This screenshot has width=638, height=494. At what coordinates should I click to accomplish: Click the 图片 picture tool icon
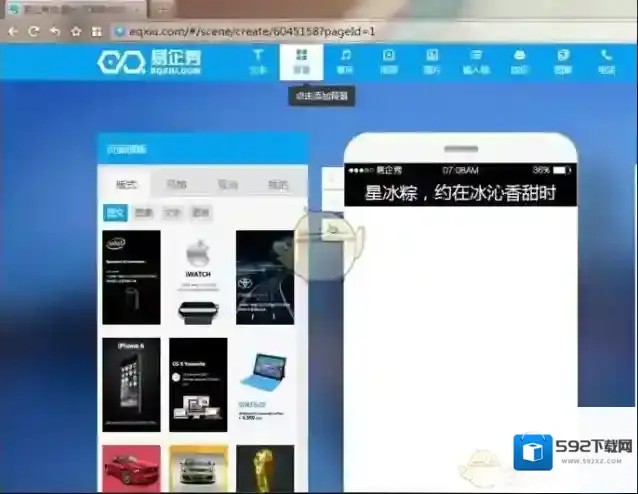point(432,61)
